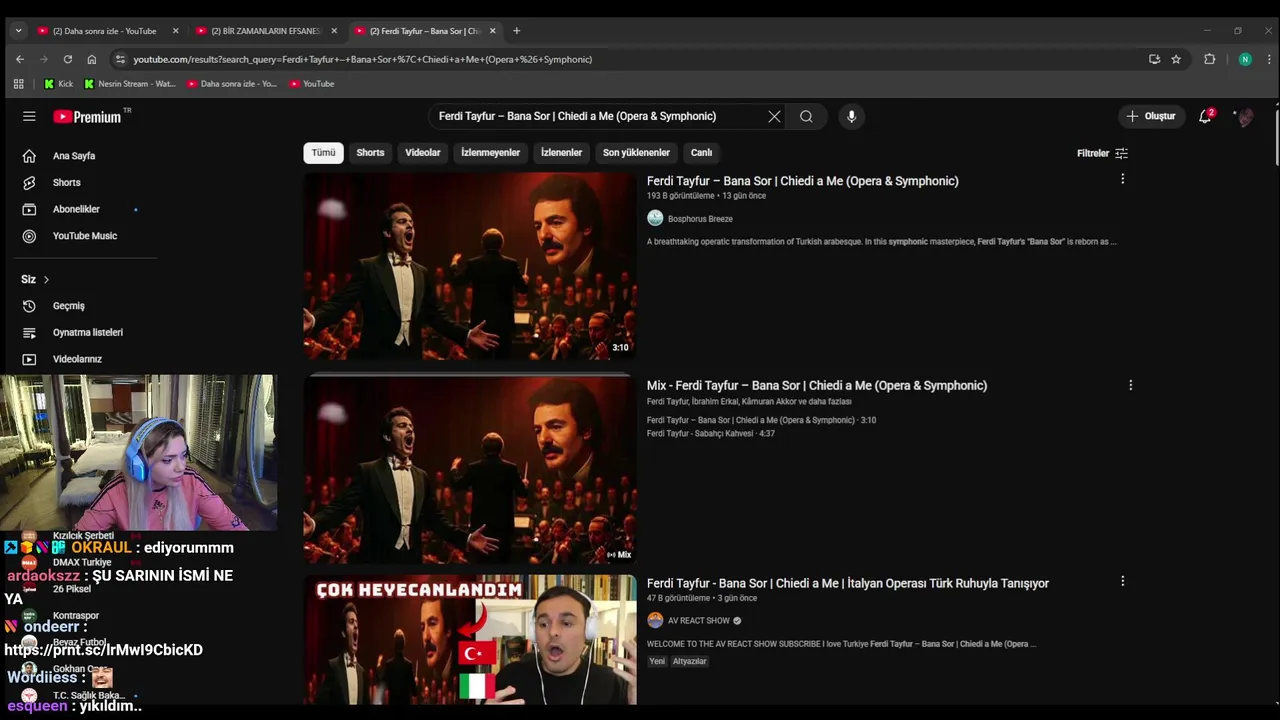Viewport: 1280px width, 720px height.
Task: Expand the Siz section chevron
Action: coord(46,279)
